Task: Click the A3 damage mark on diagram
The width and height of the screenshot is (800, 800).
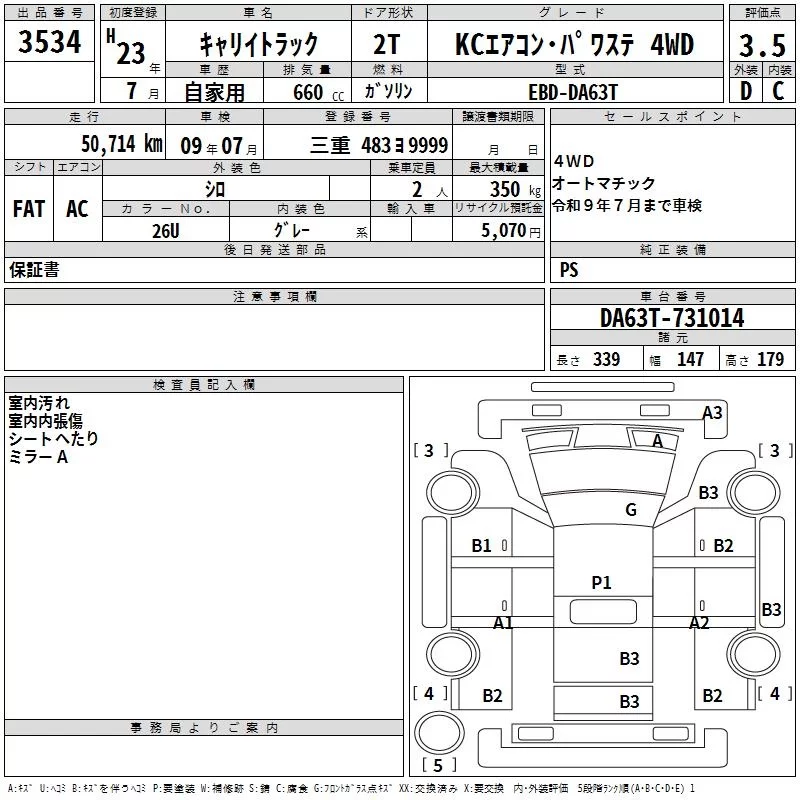Action: click(712, 413)
